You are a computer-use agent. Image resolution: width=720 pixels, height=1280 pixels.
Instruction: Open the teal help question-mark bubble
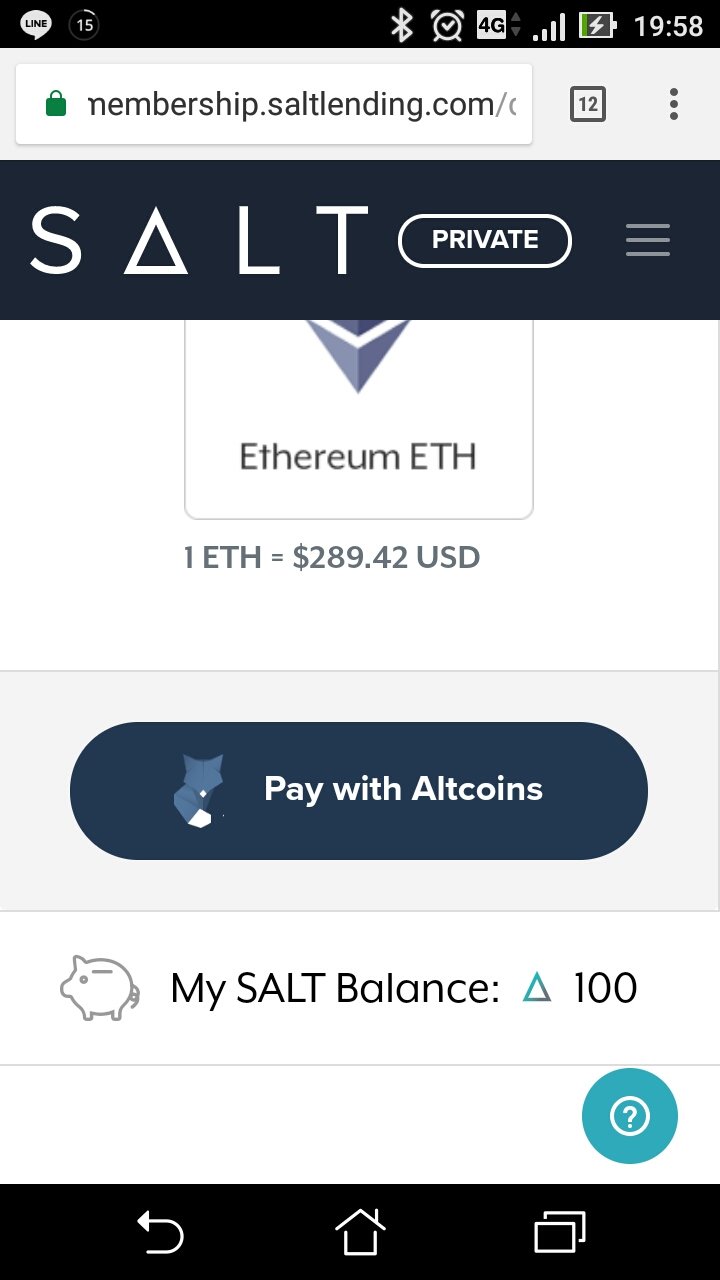[x=630, y=1116]
